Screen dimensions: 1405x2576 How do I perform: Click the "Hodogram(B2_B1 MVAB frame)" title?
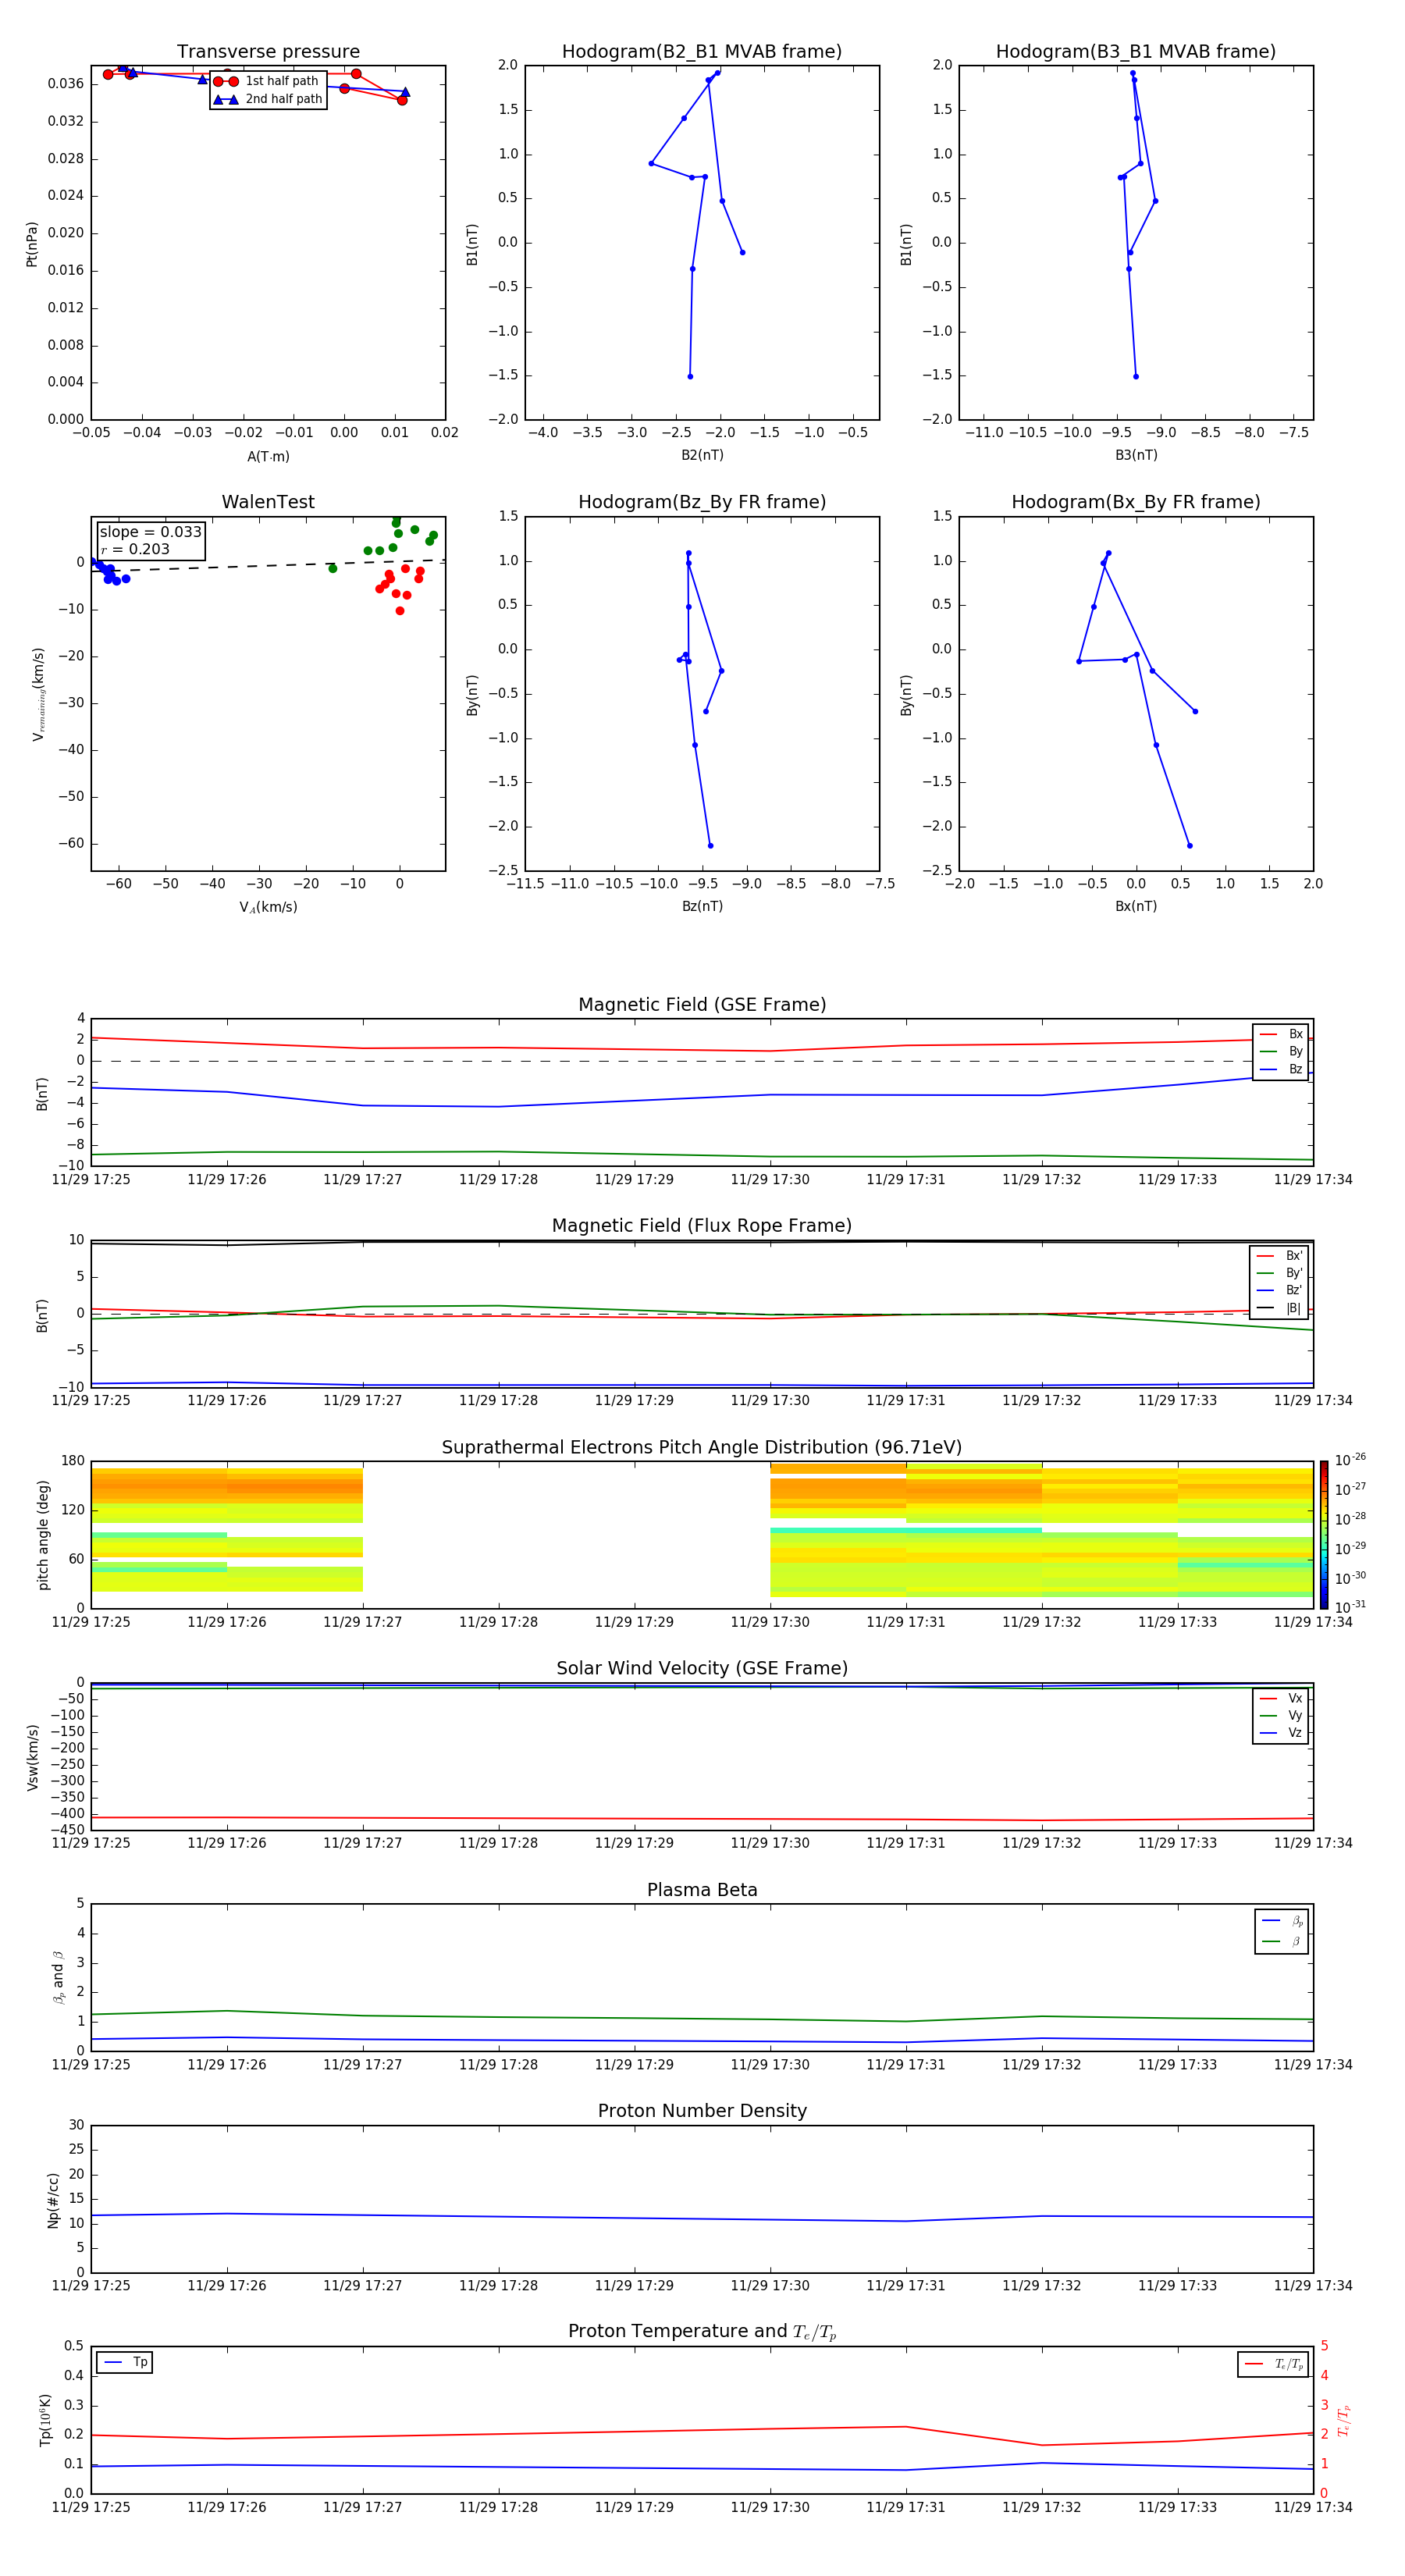tap(702, 52)
